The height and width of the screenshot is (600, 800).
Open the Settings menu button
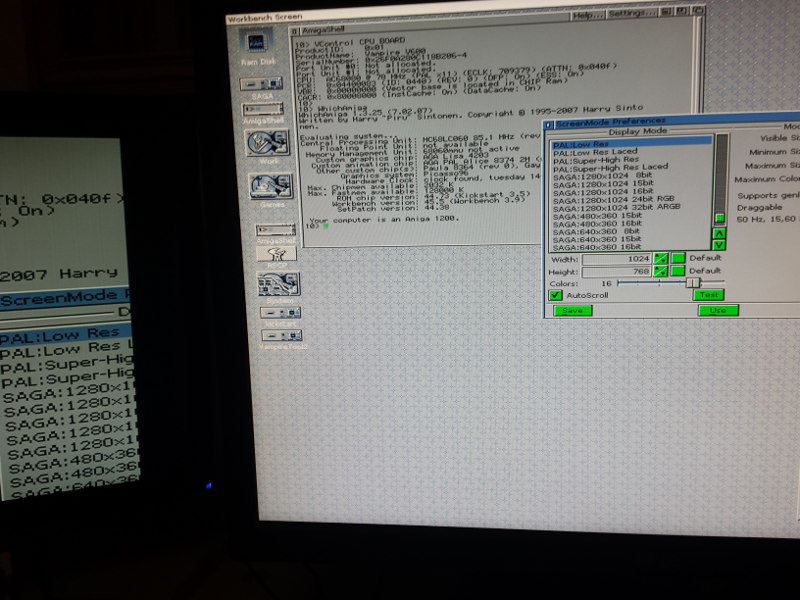pos(631,15)
